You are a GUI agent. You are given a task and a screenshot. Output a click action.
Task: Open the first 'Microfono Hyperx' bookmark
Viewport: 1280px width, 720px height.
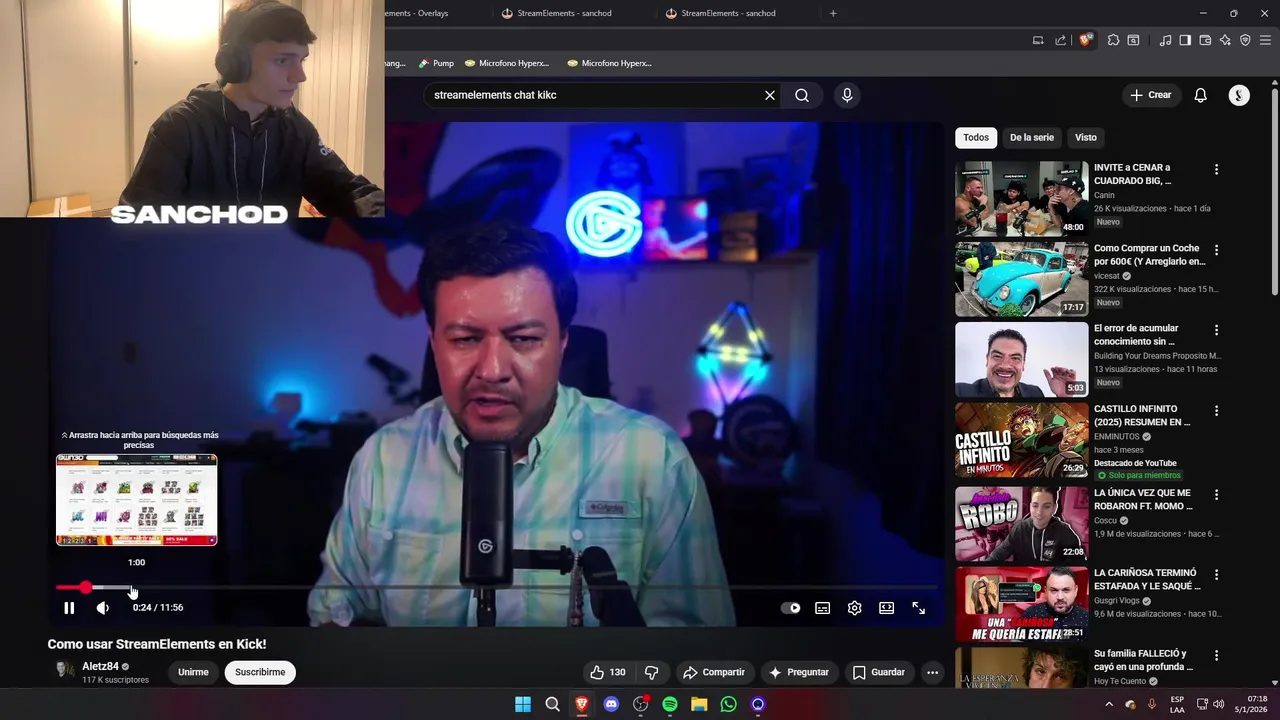coord(507,63)
